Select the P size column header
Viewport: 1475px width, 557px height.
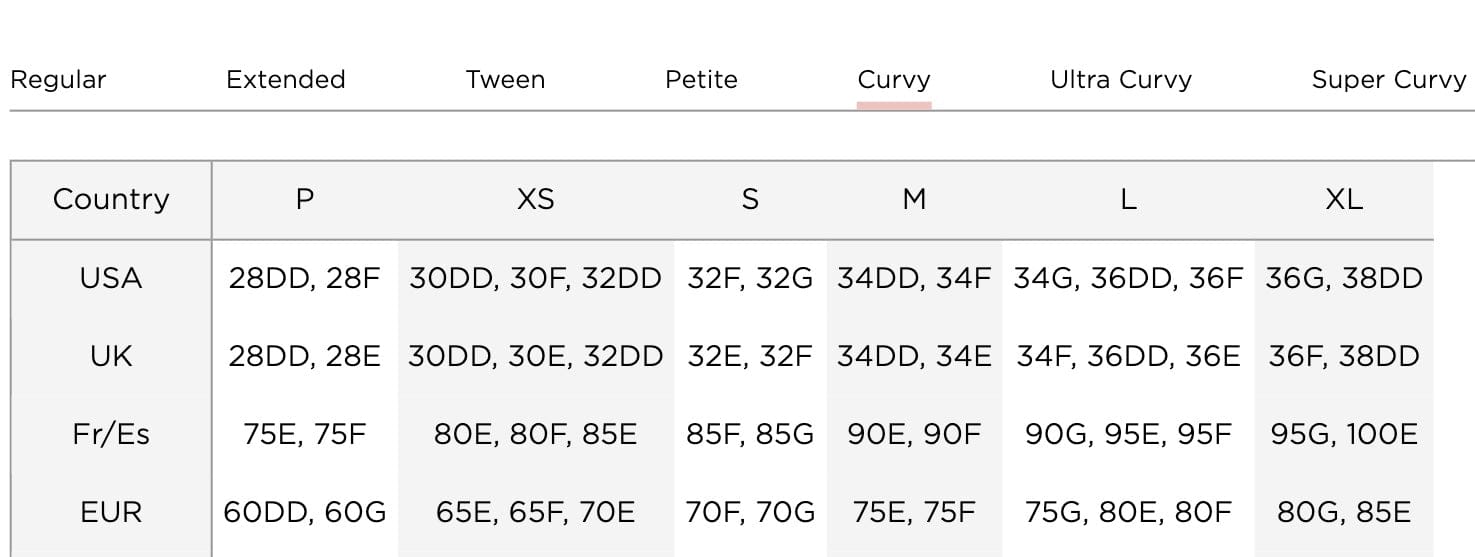tap(305, 199)
